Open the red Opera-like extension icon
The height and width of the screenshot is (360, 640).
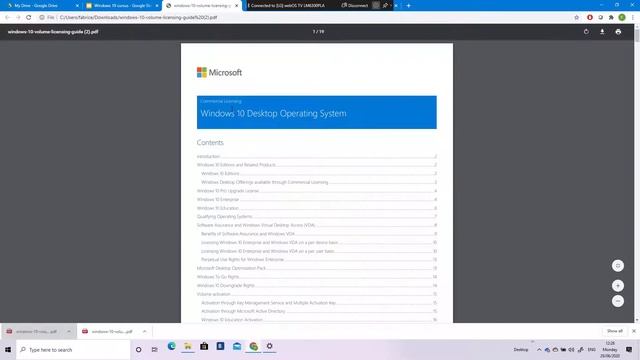(x=590, y=18)
